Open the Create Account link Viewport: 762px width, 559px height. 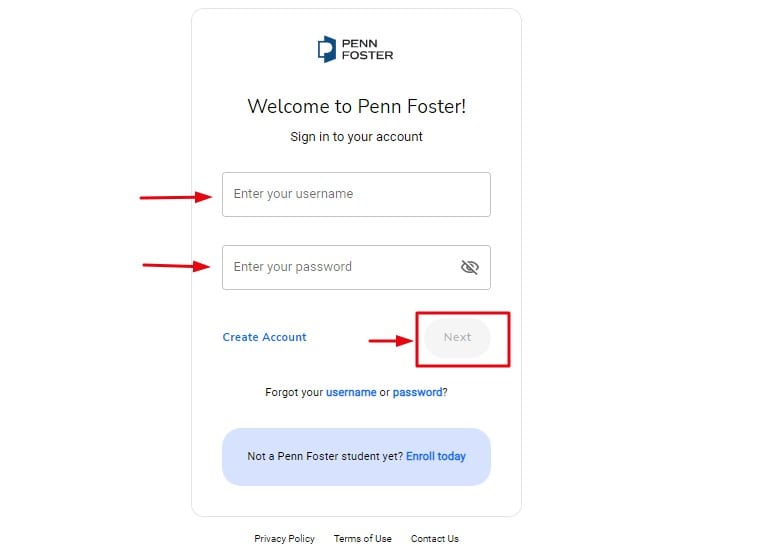pyautogui.click(x=264, y=337)
